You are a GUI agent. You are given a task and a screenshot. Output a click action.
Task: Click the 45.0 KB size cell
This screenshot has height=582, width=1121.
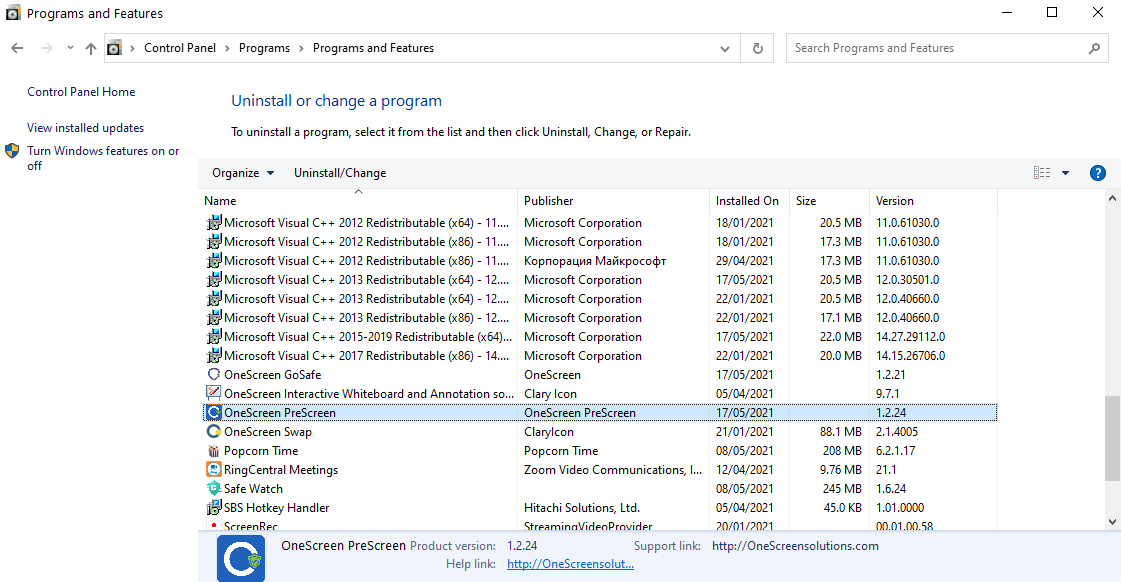842,508
